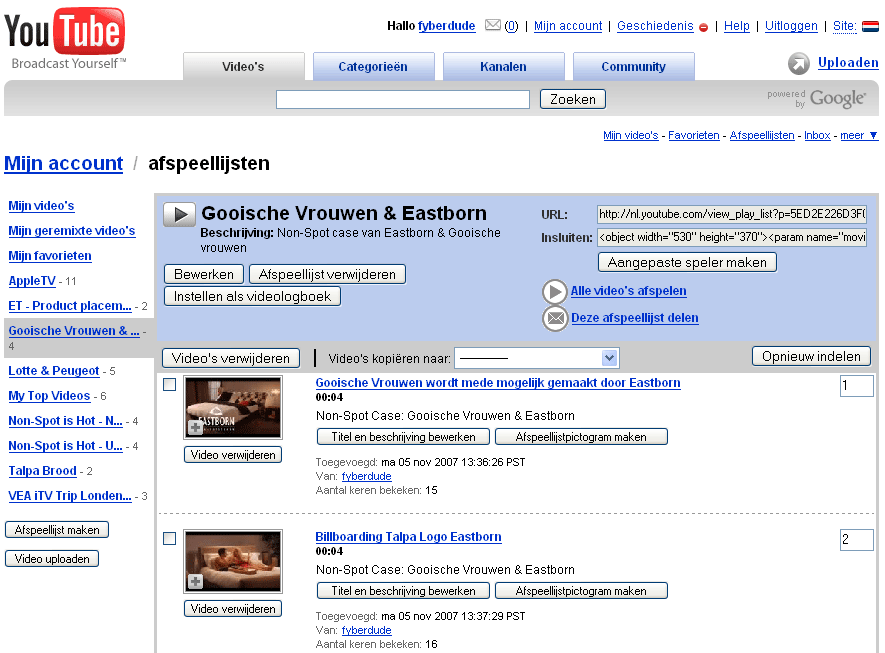The height and width of the screenshot is (653, 885).
Task: Open Geschiedenis link in header
Action: pos(655,26)
